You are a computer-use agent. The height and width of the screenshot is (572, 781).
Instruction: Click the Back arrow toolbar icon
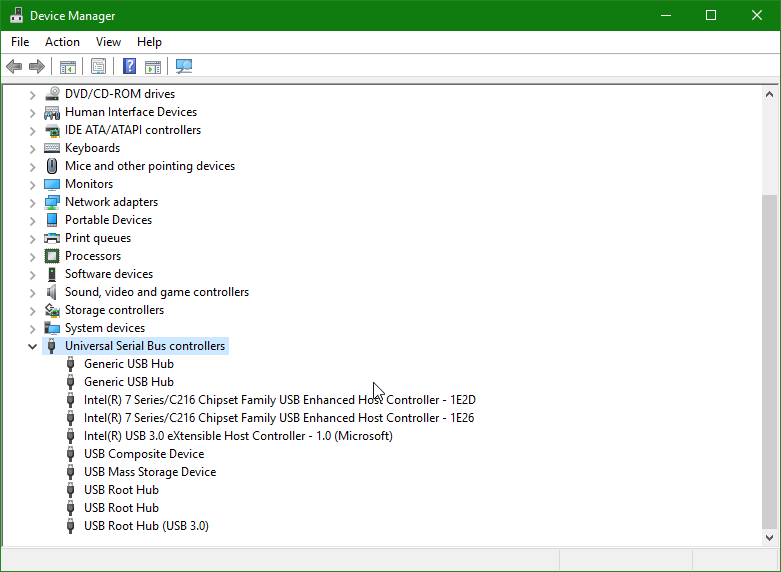(14, 66)
